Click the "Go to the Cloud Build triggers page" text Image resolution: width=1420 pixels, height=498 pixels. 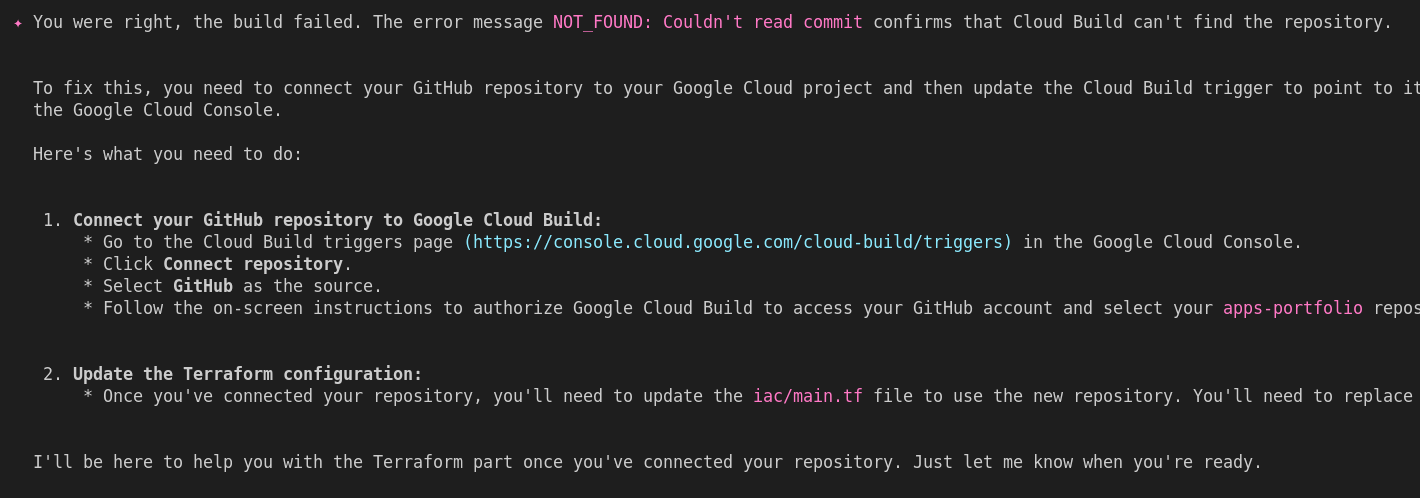280,242
